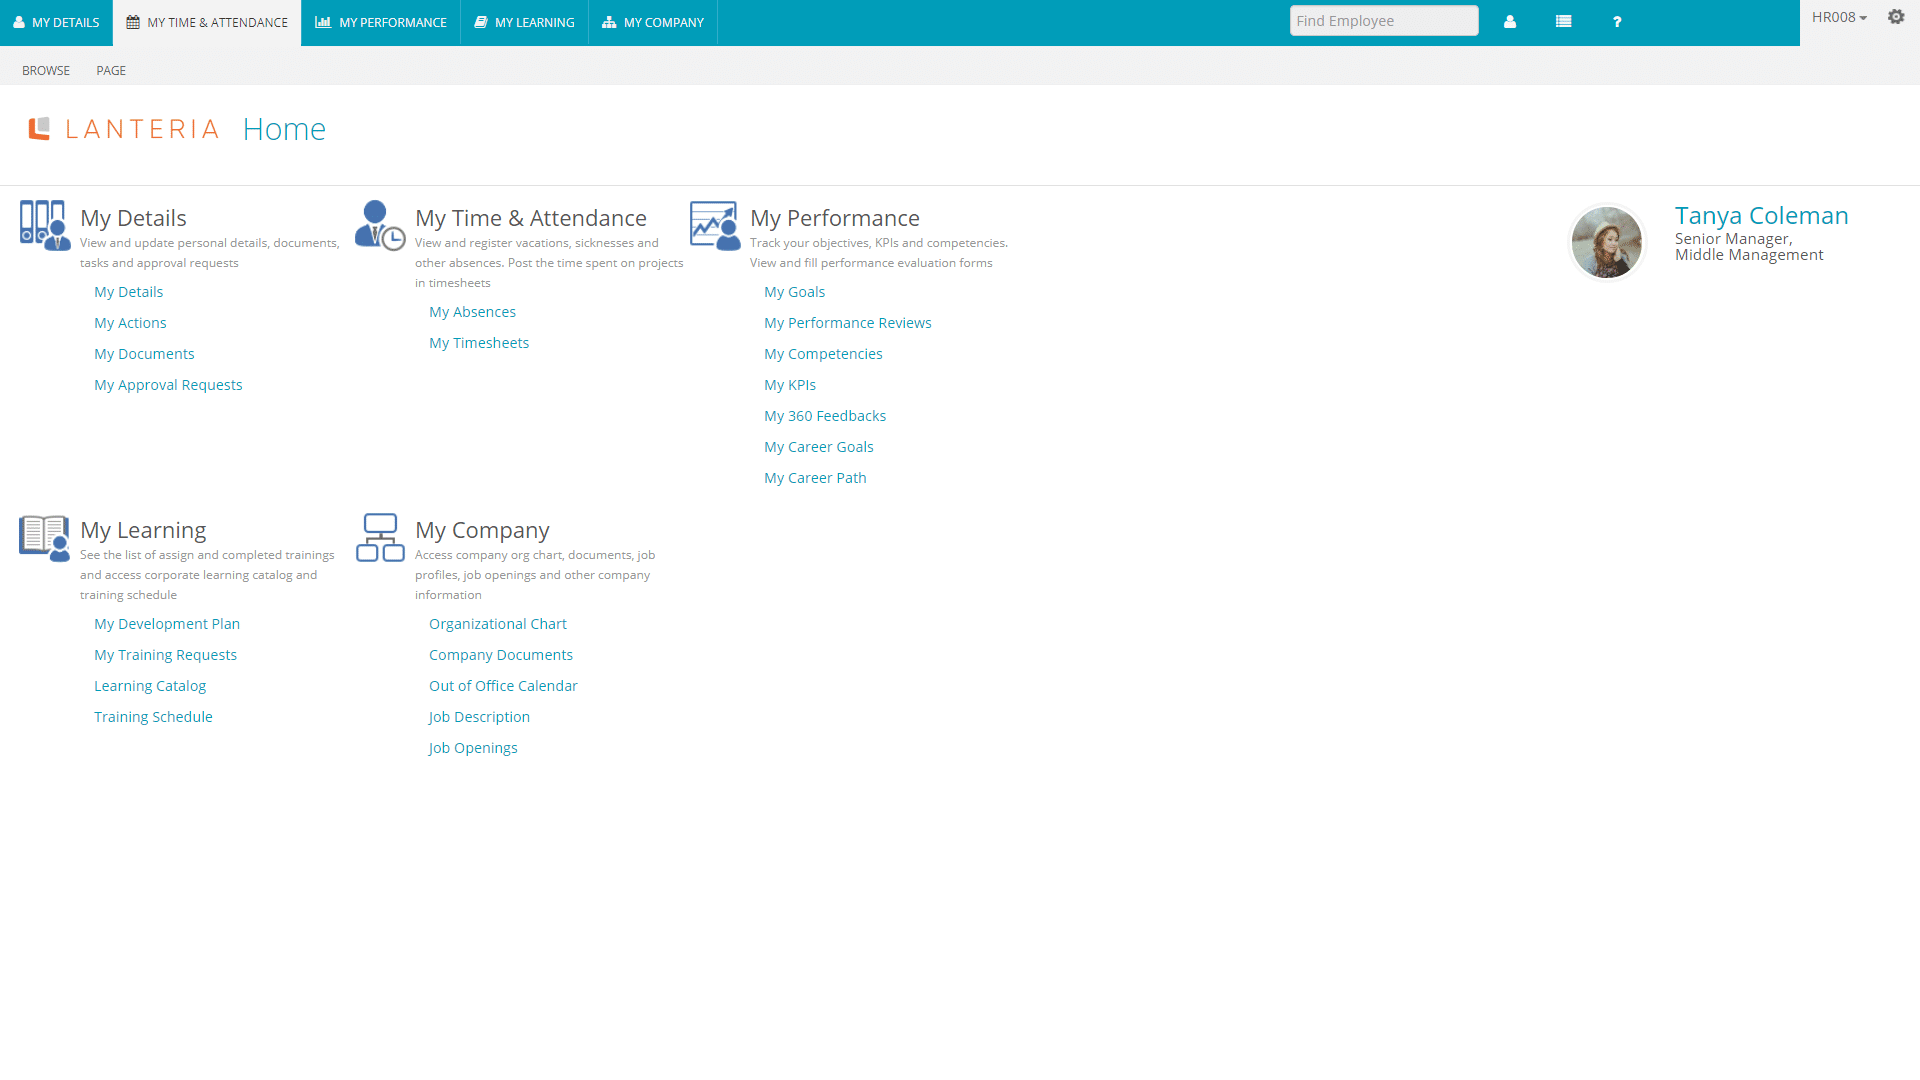
Task: Open Company Documents
Action: [x=501, y=655]
